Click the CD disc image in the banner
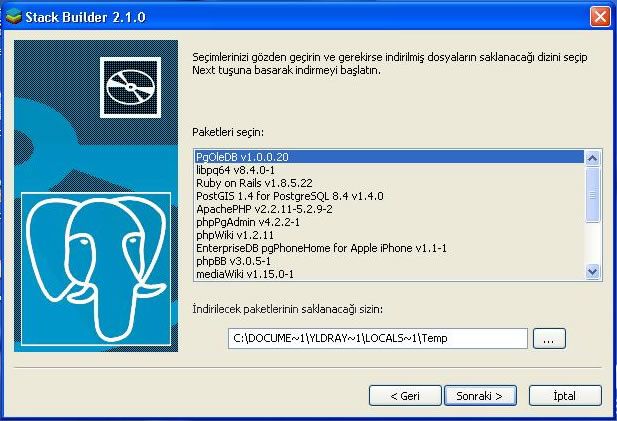 point(131,87)
